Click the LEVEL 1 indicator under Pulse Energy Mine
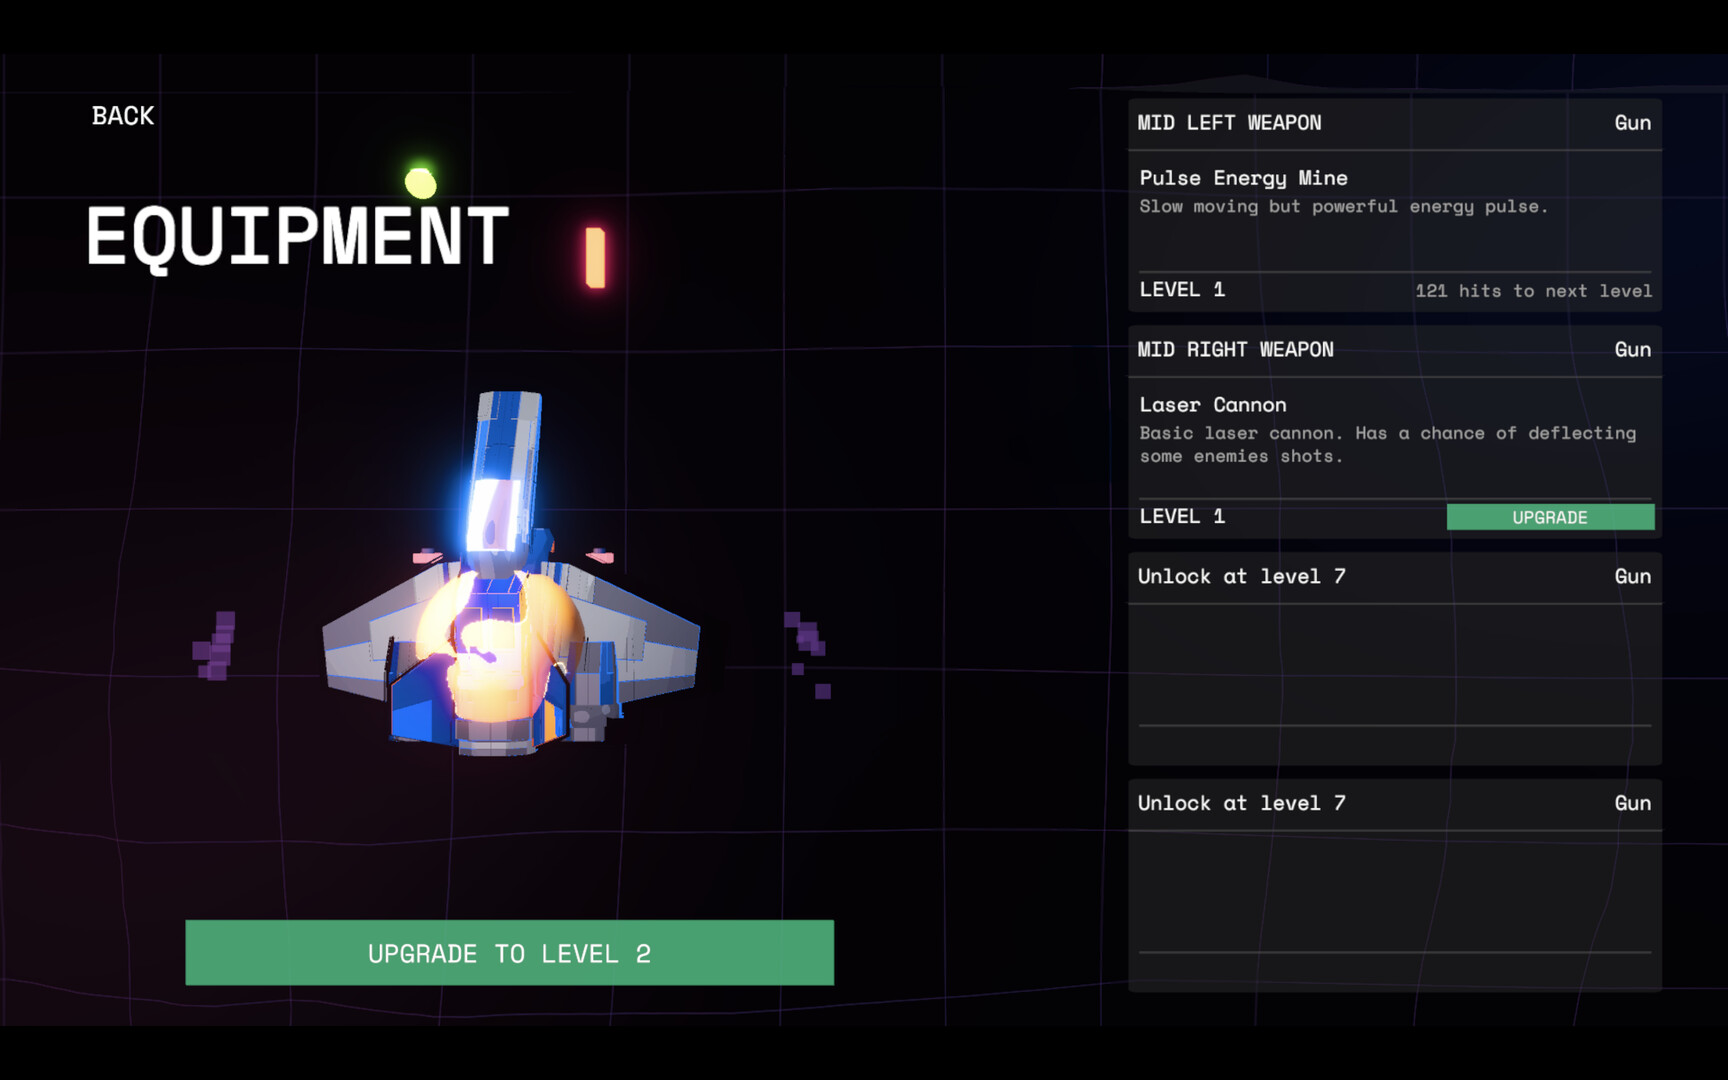Image resolution: width=1728 pixels, height=1080 pixels. click(x=1183, y=290)
